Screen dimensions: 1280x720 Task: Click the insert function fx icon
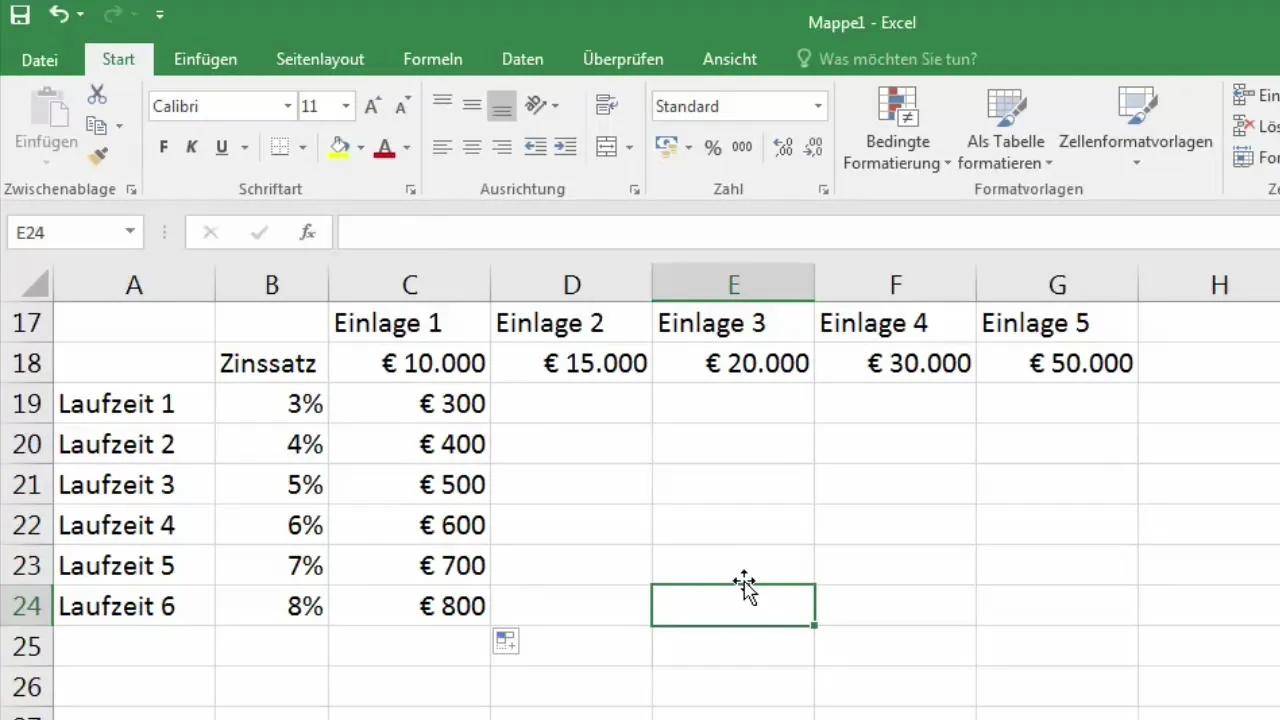(x=308, y=232)
